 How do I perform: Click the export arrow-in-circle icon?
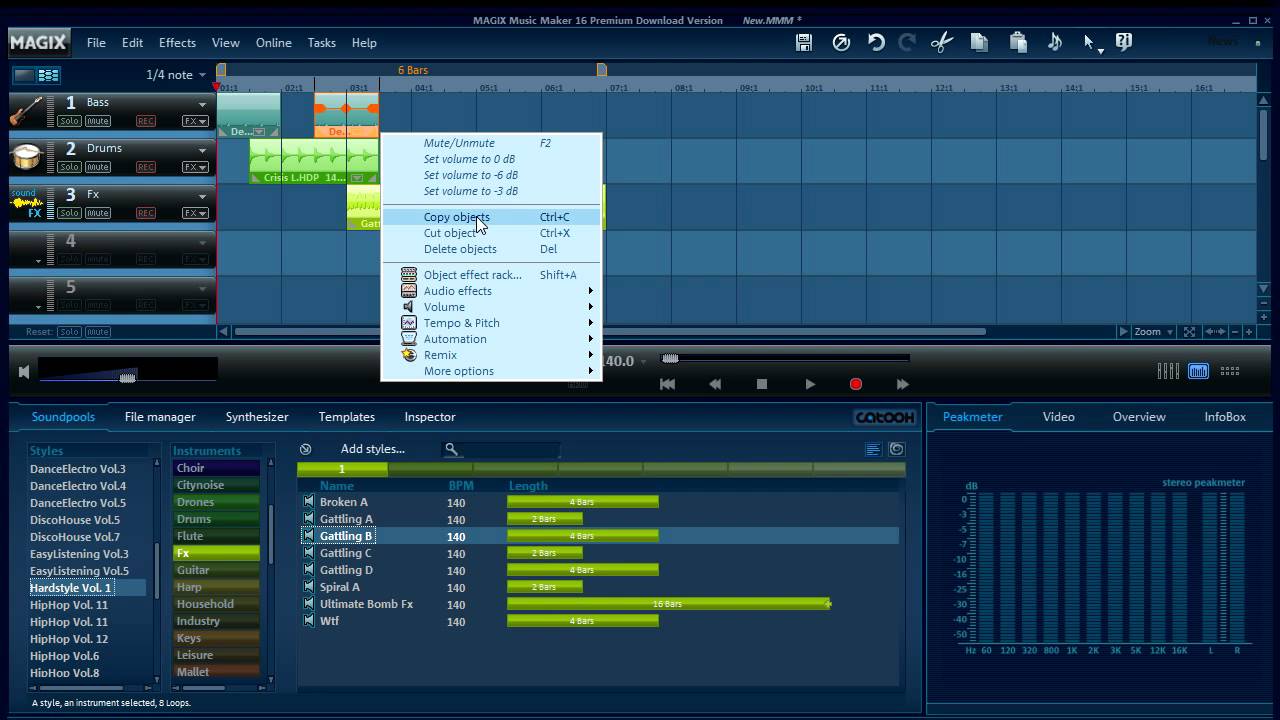pyautogui.click(x=841, y=42)
